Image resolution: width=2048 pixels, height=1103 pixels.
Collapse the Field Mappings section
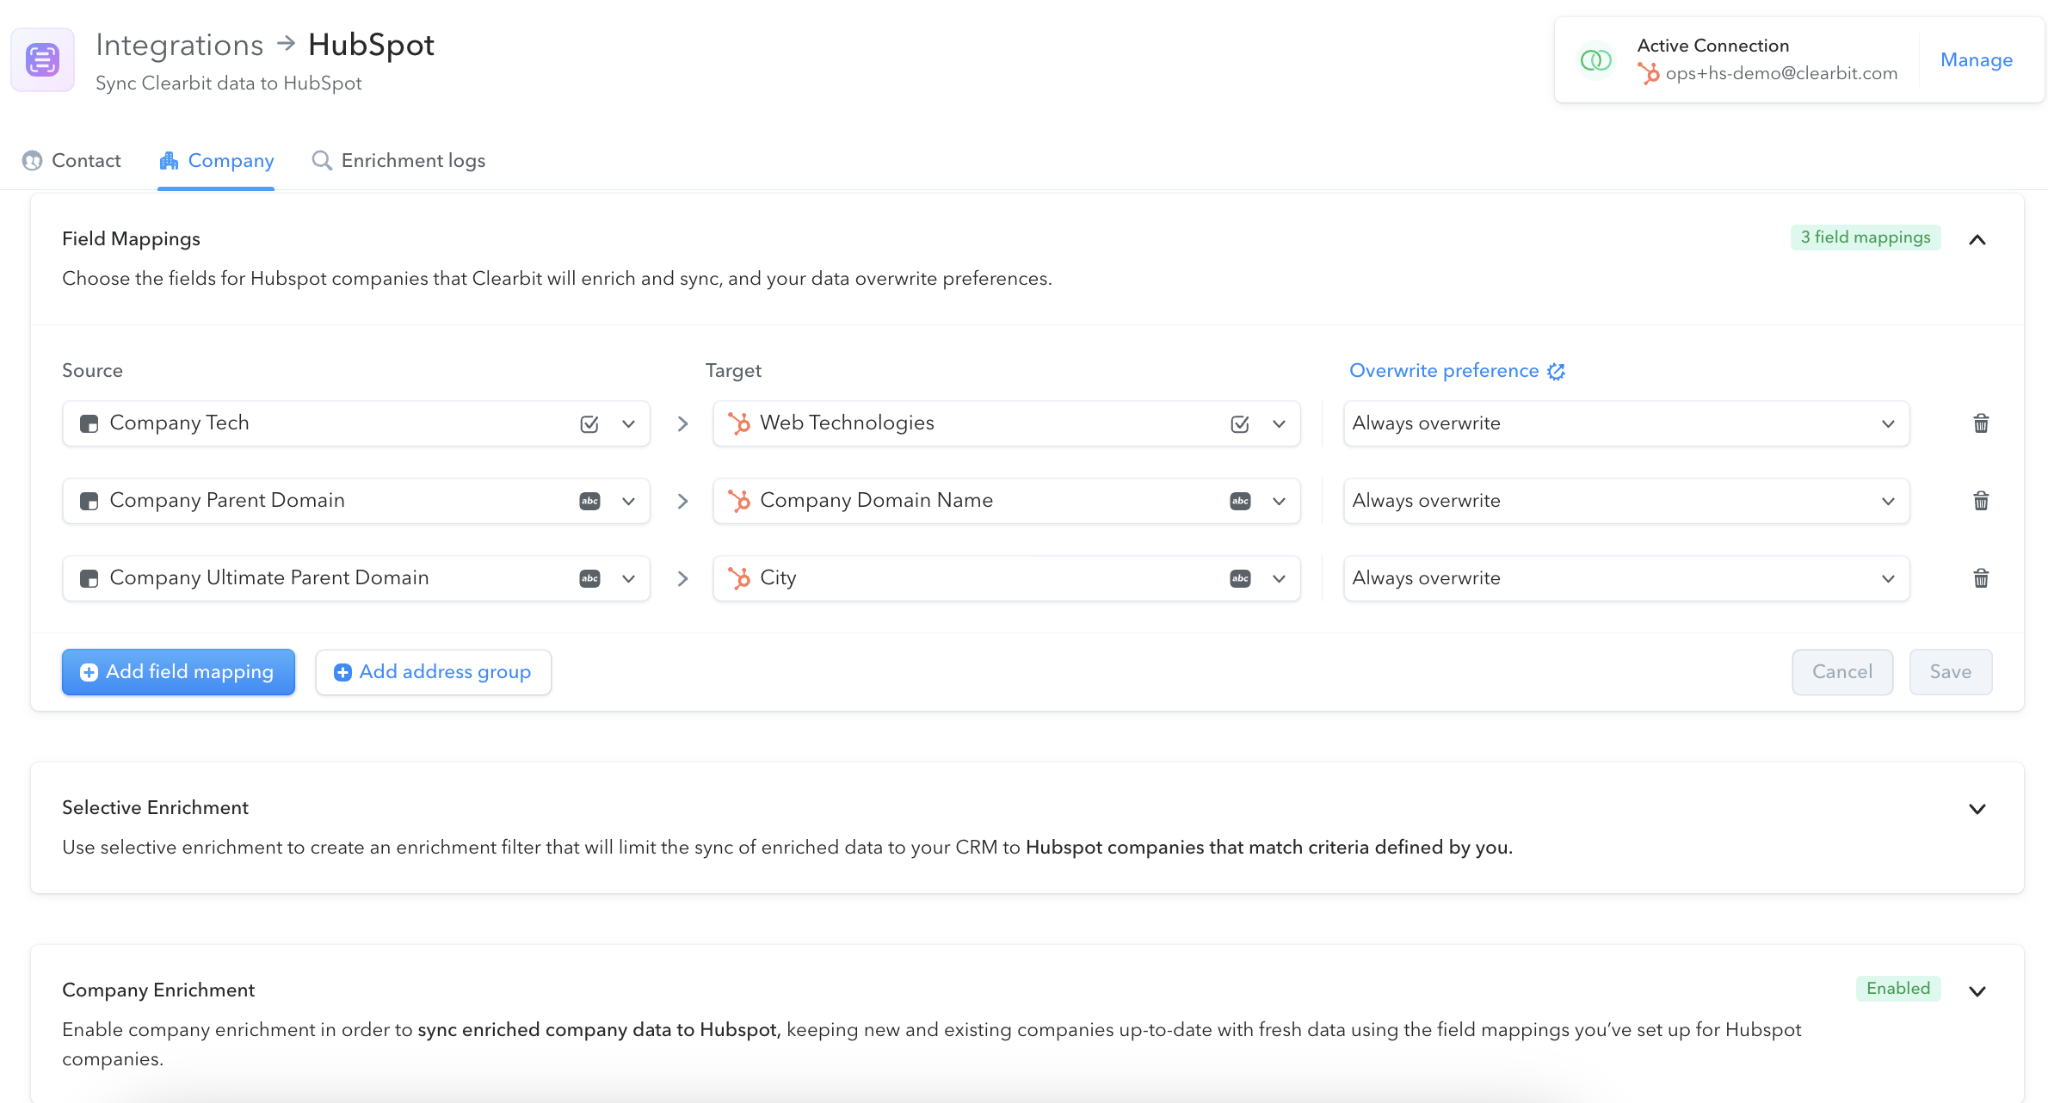[1977, 239]
